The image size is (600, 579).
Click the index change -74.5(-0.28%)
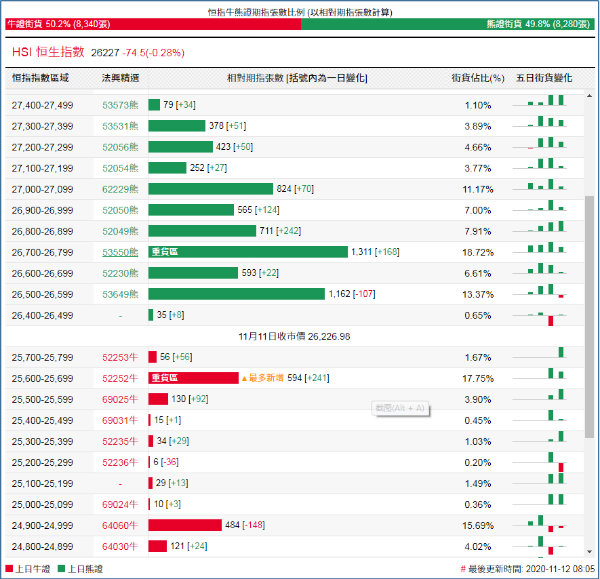click(x=153, y=53)
